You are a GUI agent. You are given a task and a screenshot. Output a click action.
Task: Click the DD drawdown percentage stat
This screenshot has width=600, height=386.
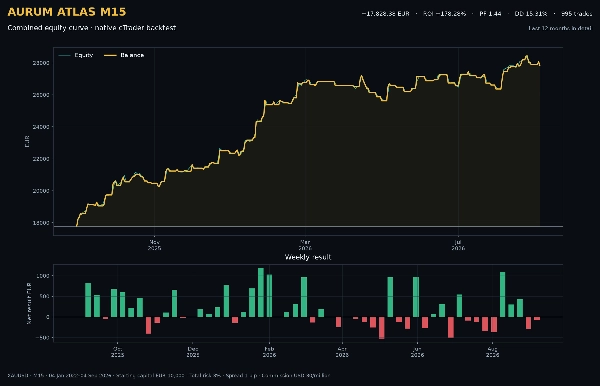[x=530, y=14]
